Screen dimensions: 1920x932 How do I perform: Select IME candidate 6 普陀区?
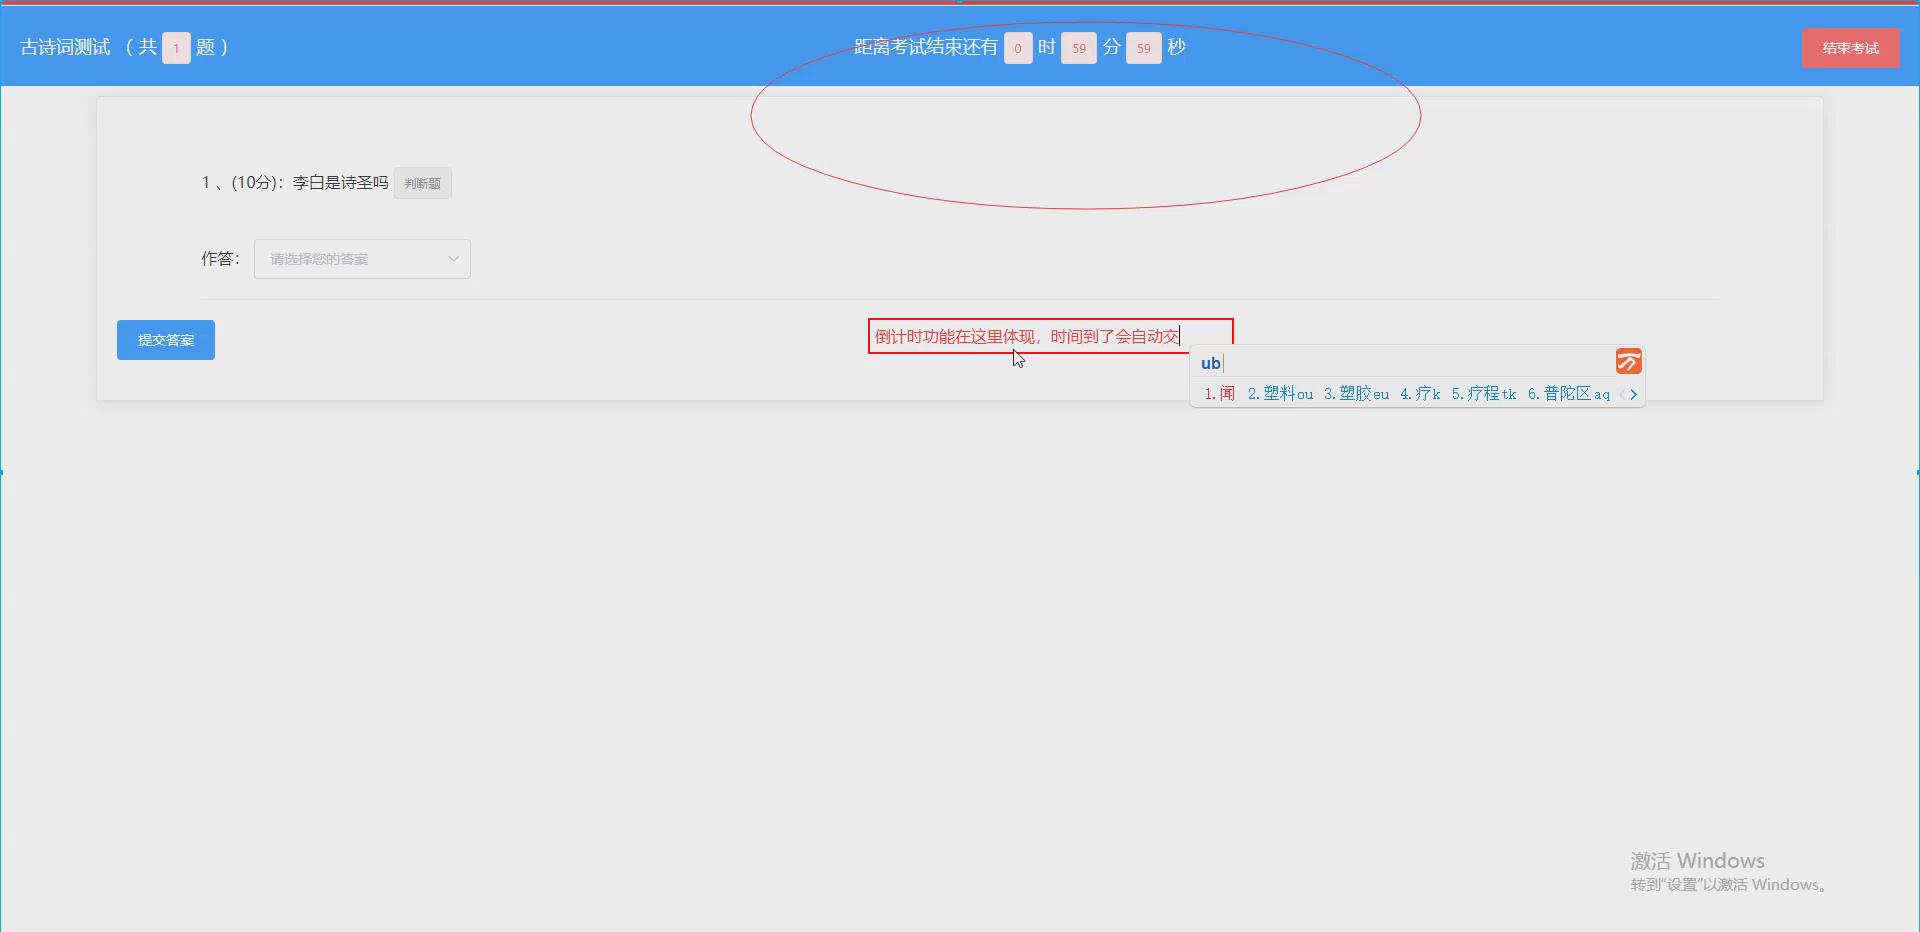pos(1569,394)
